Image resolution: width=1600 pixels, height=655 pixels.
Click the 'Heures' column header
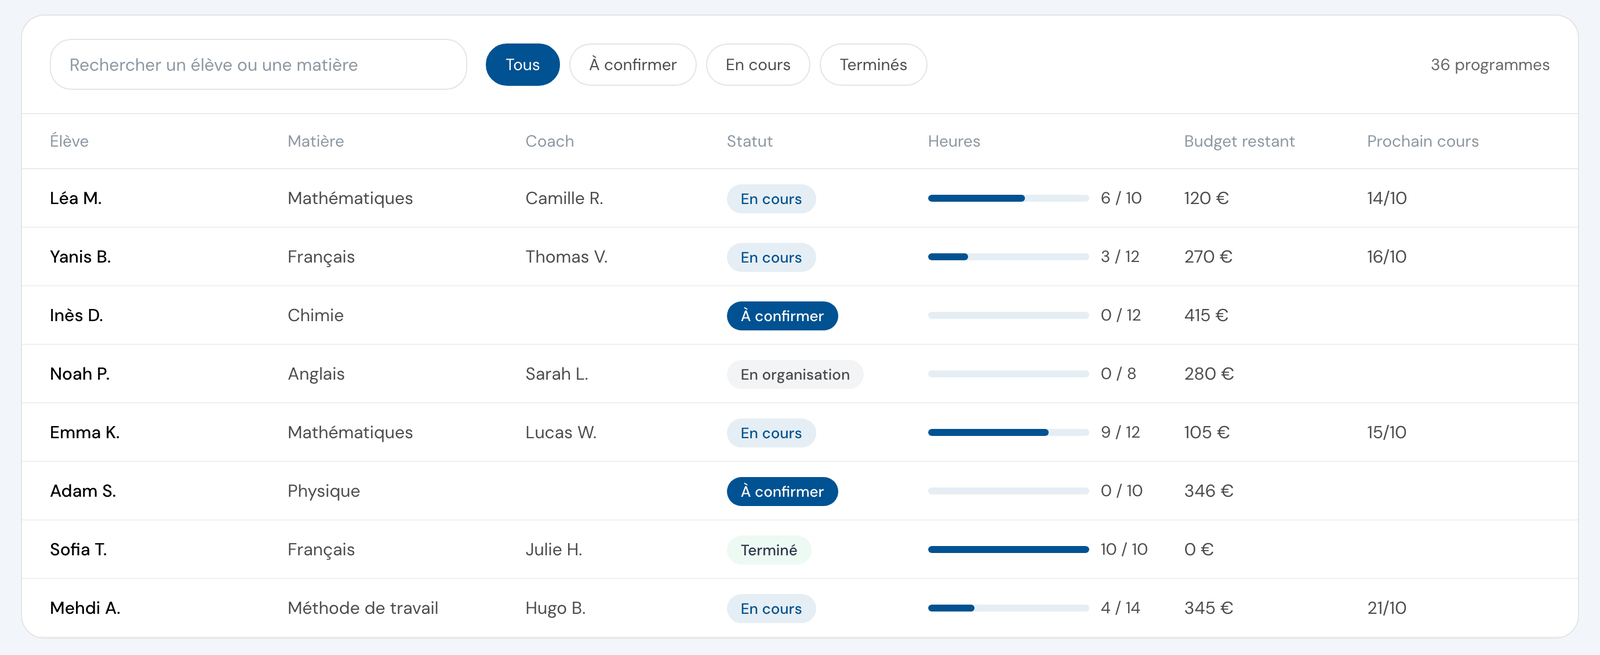[x=954, y=141]
